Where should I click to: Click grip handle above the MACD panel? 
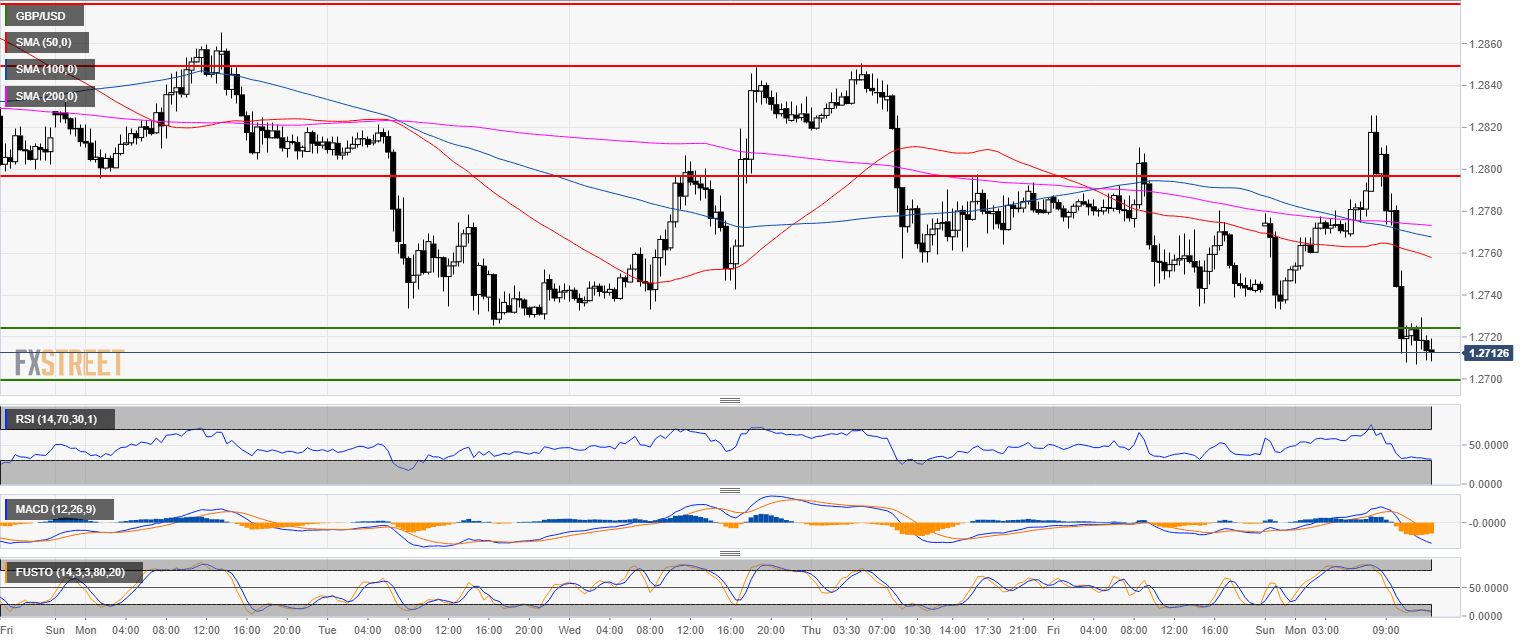click(x=730, y=490)
